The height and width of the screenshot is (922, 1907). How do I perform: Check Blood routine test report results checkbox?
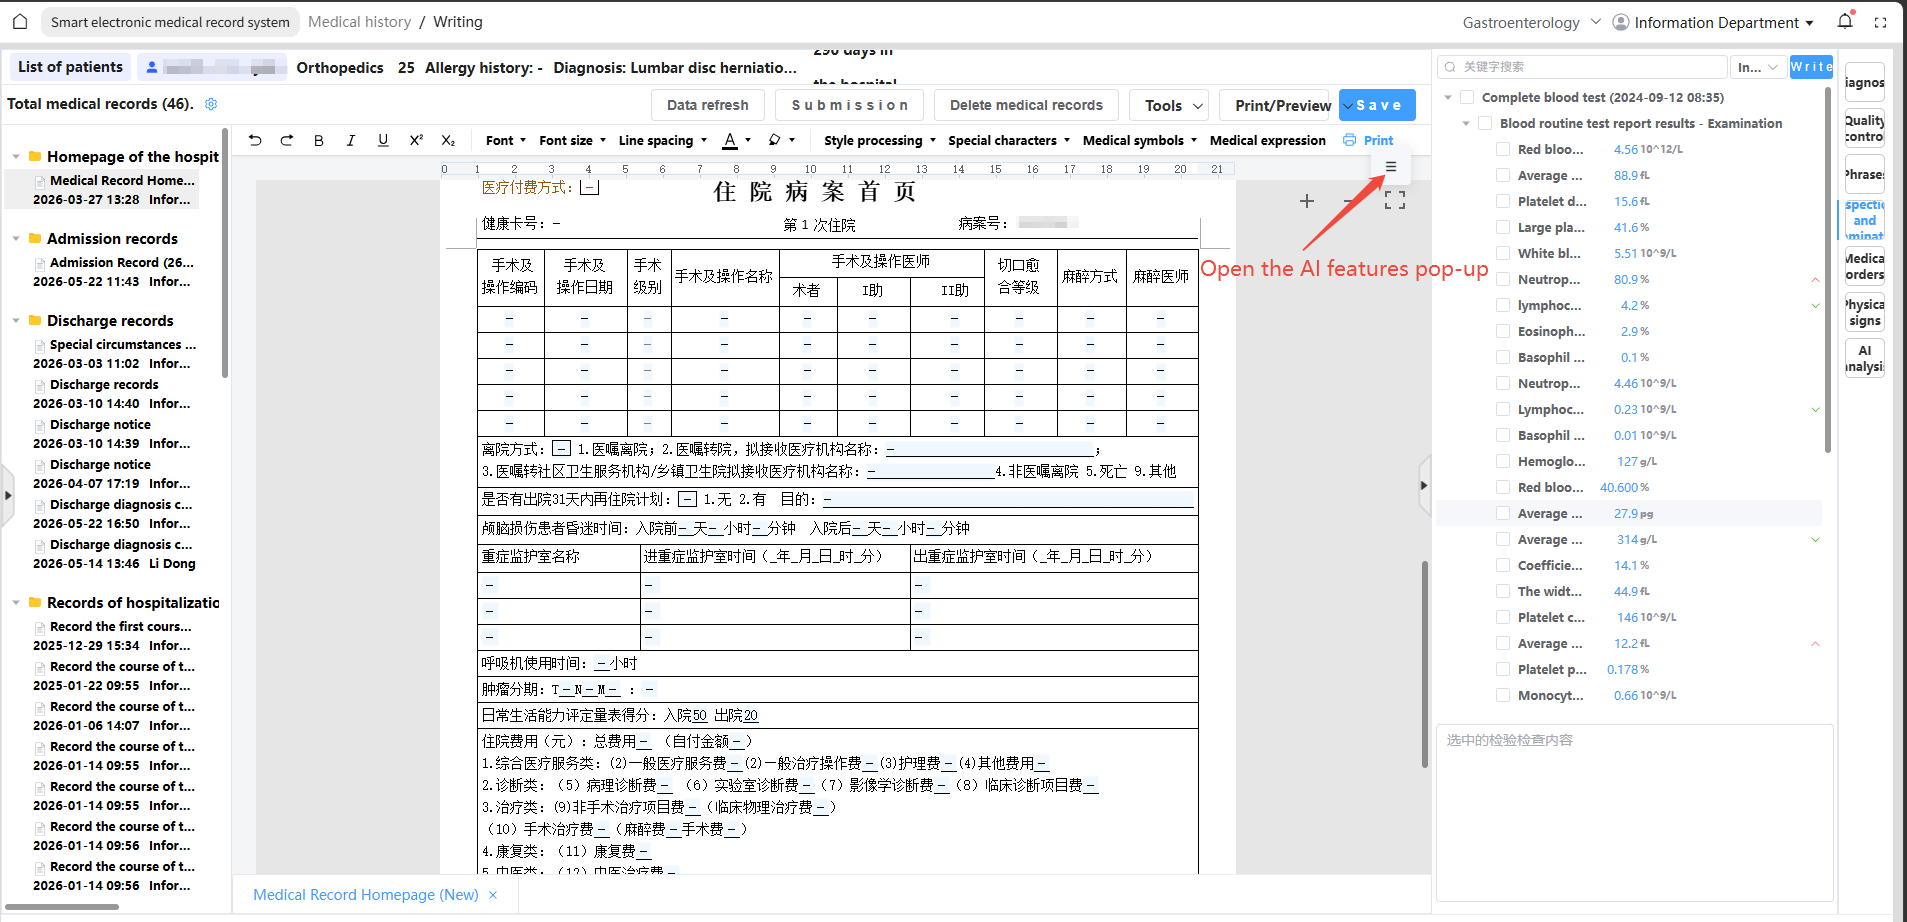1485,123
